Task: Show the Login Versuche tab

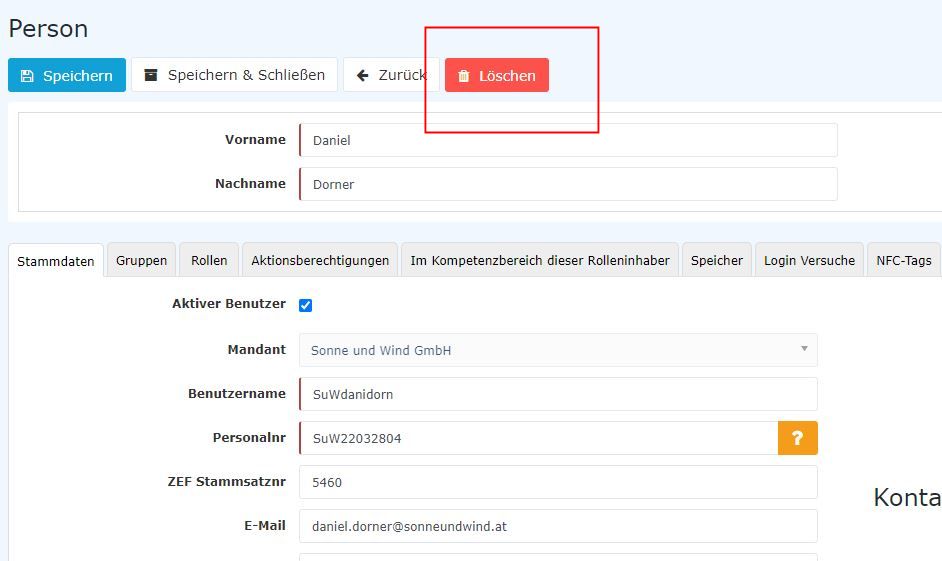Action: 809,260
